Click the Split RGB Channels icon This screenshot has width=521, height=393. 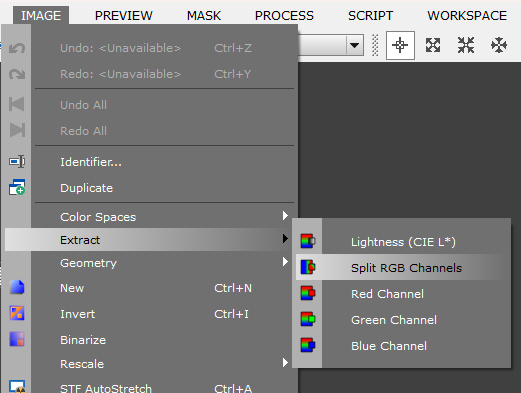click(x=308, y=267)
